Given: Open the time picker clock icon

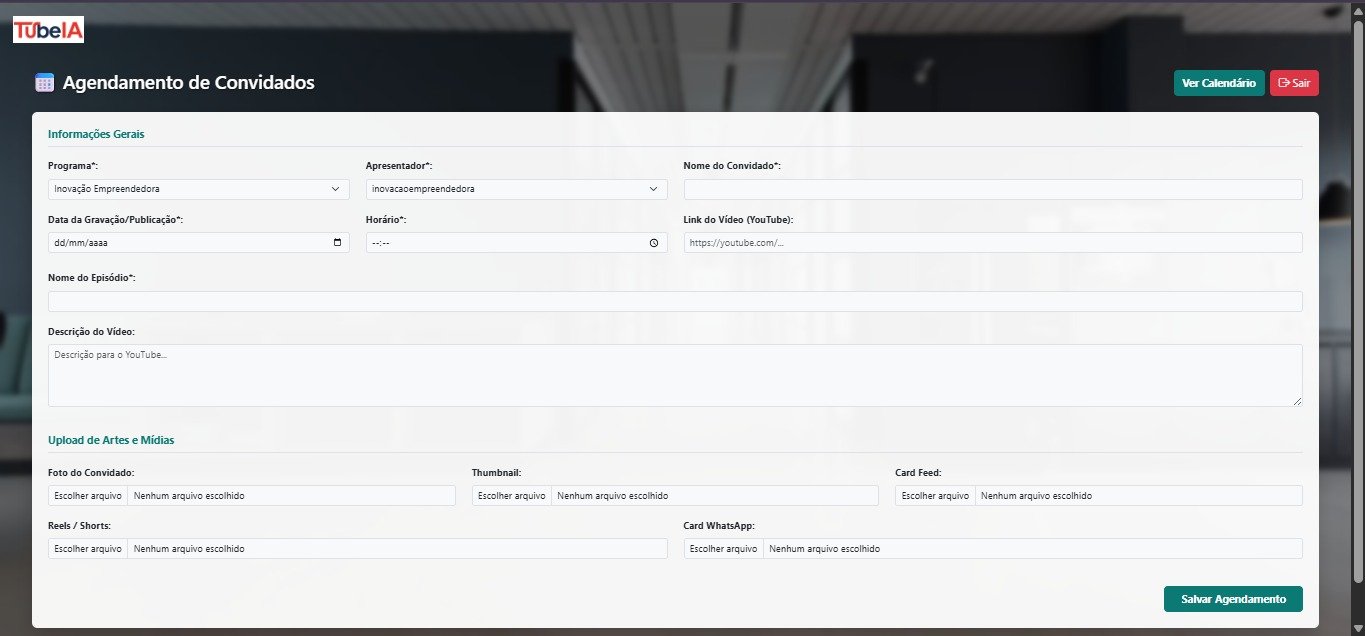Looking at the screenshot, I should click(654, 242).
